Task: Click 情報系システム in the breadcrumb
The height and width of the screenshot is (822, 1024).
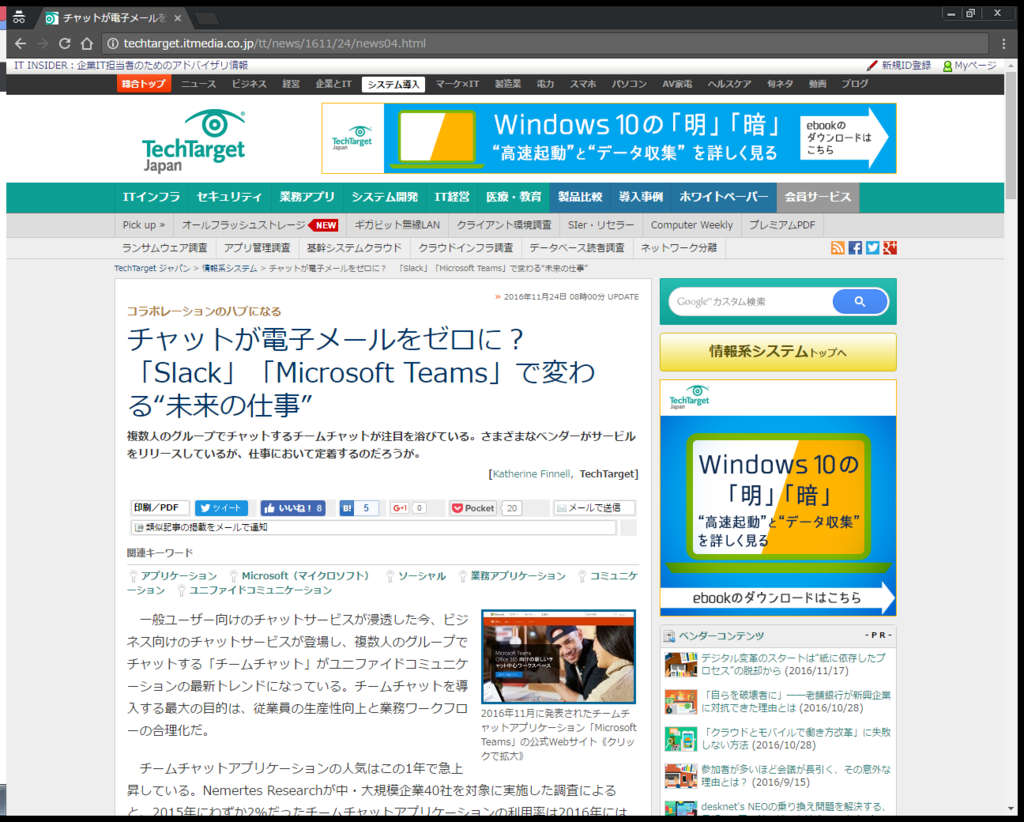Action: (x=229, y=268)
